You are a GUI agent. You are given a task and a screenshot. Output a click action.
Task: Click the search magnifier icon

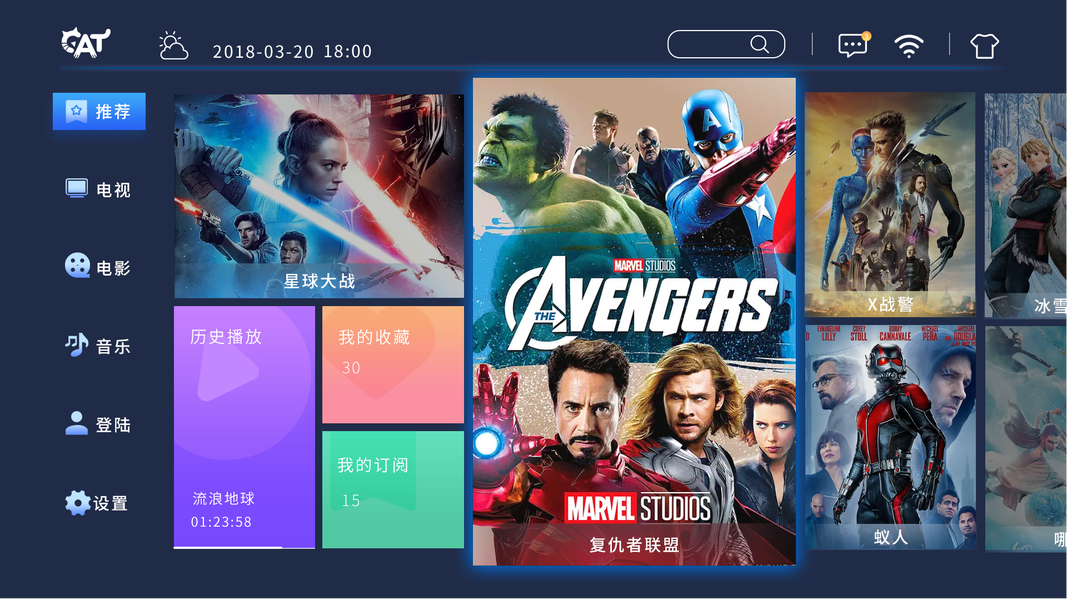pos(759,44)
